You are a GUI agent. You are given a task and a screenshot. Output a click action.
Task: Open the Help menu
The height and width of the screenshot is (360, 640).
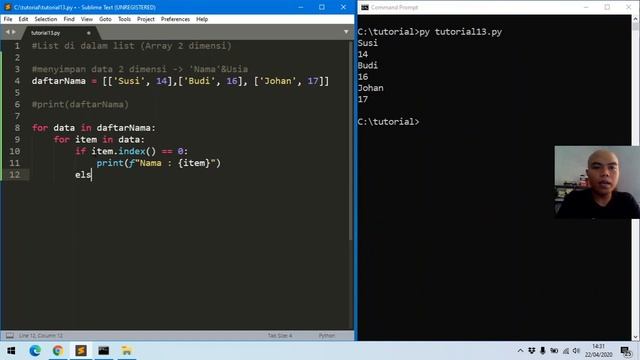pyautogui.click(x=202, y=19)
